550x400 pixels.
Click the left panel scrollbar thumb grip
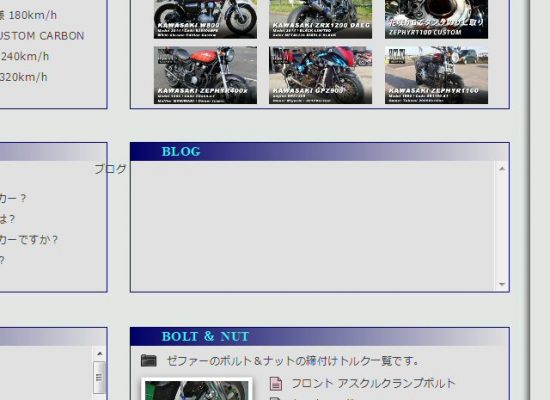pyautogui.click(x=99, y=378)
